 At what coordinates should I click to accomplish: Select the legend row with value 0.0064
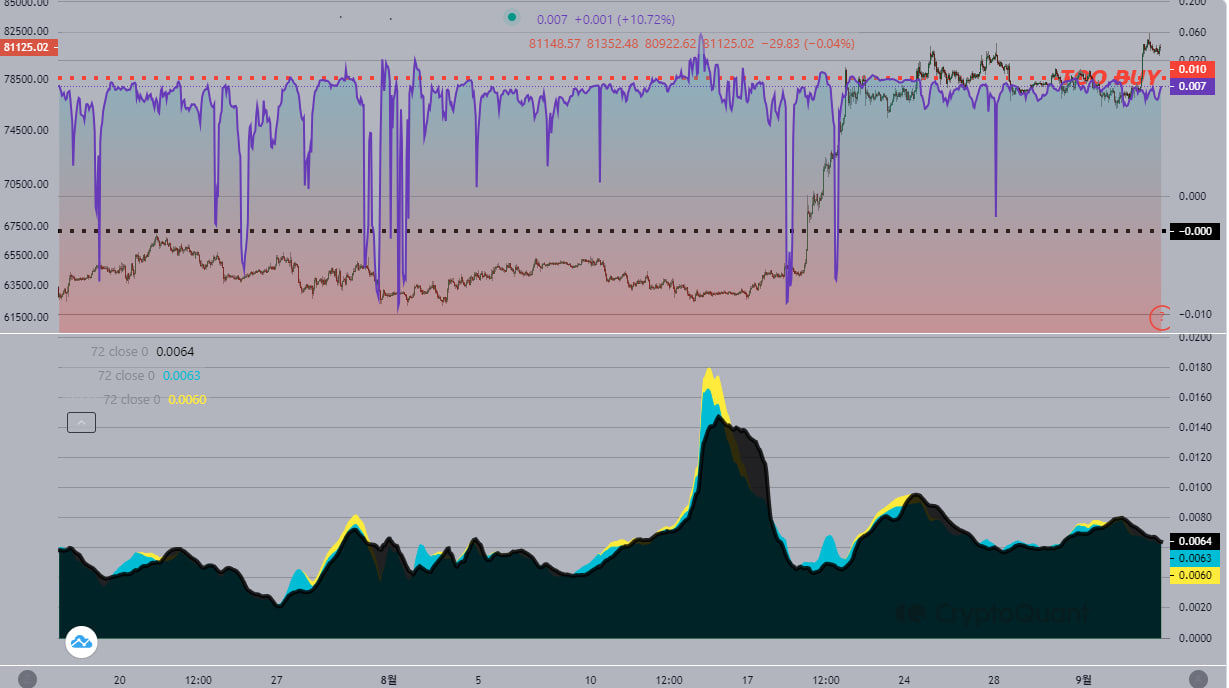(x=143, y=352)
